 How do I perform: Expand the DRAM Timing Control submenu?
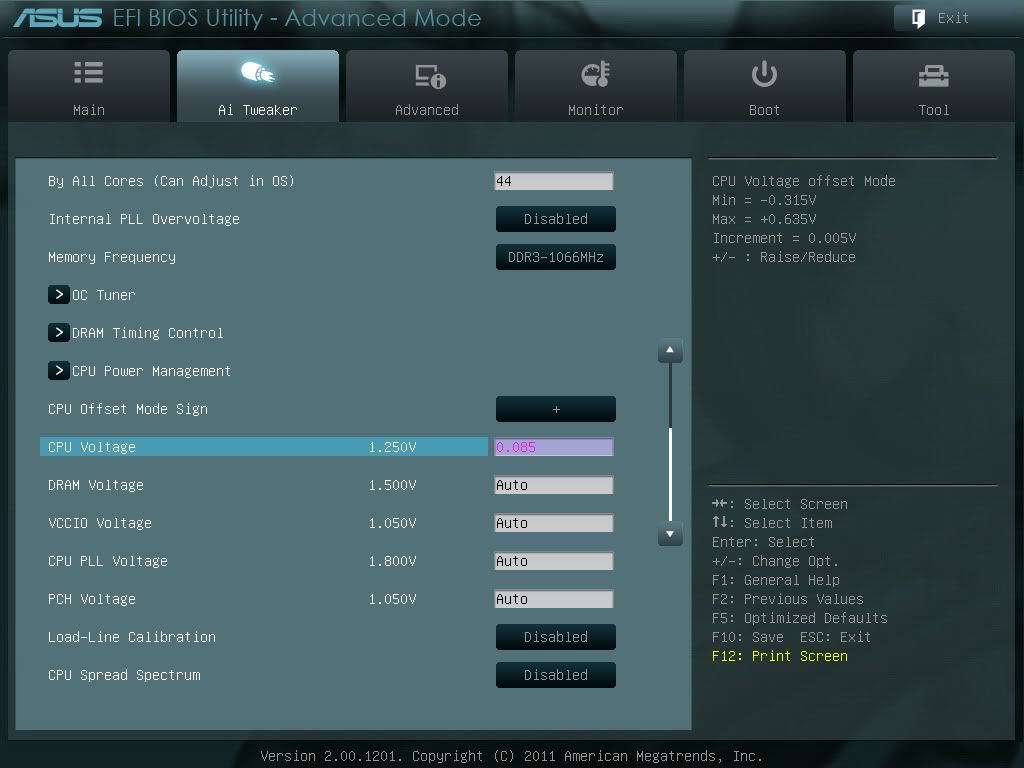click(136, 332)
